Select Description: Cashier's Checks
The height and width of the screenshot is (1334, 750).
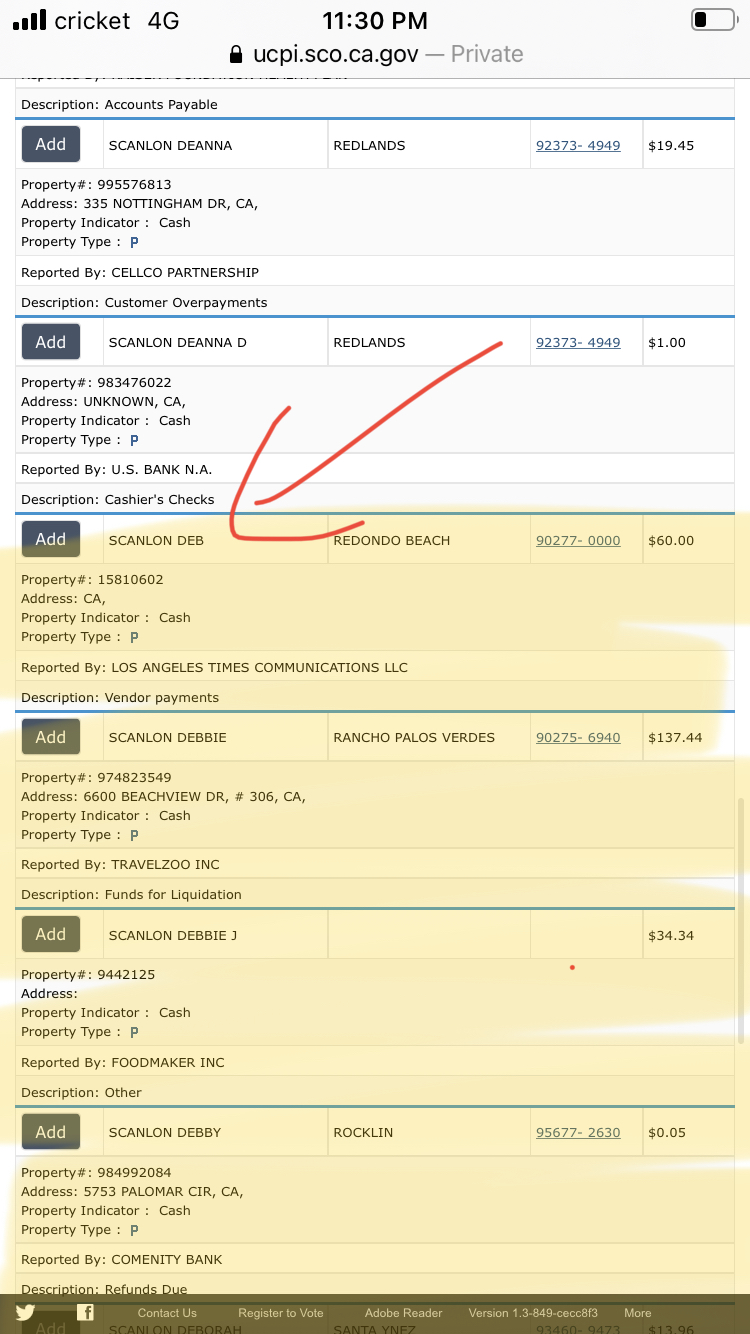pyautogui.click(x=118, y=499)
